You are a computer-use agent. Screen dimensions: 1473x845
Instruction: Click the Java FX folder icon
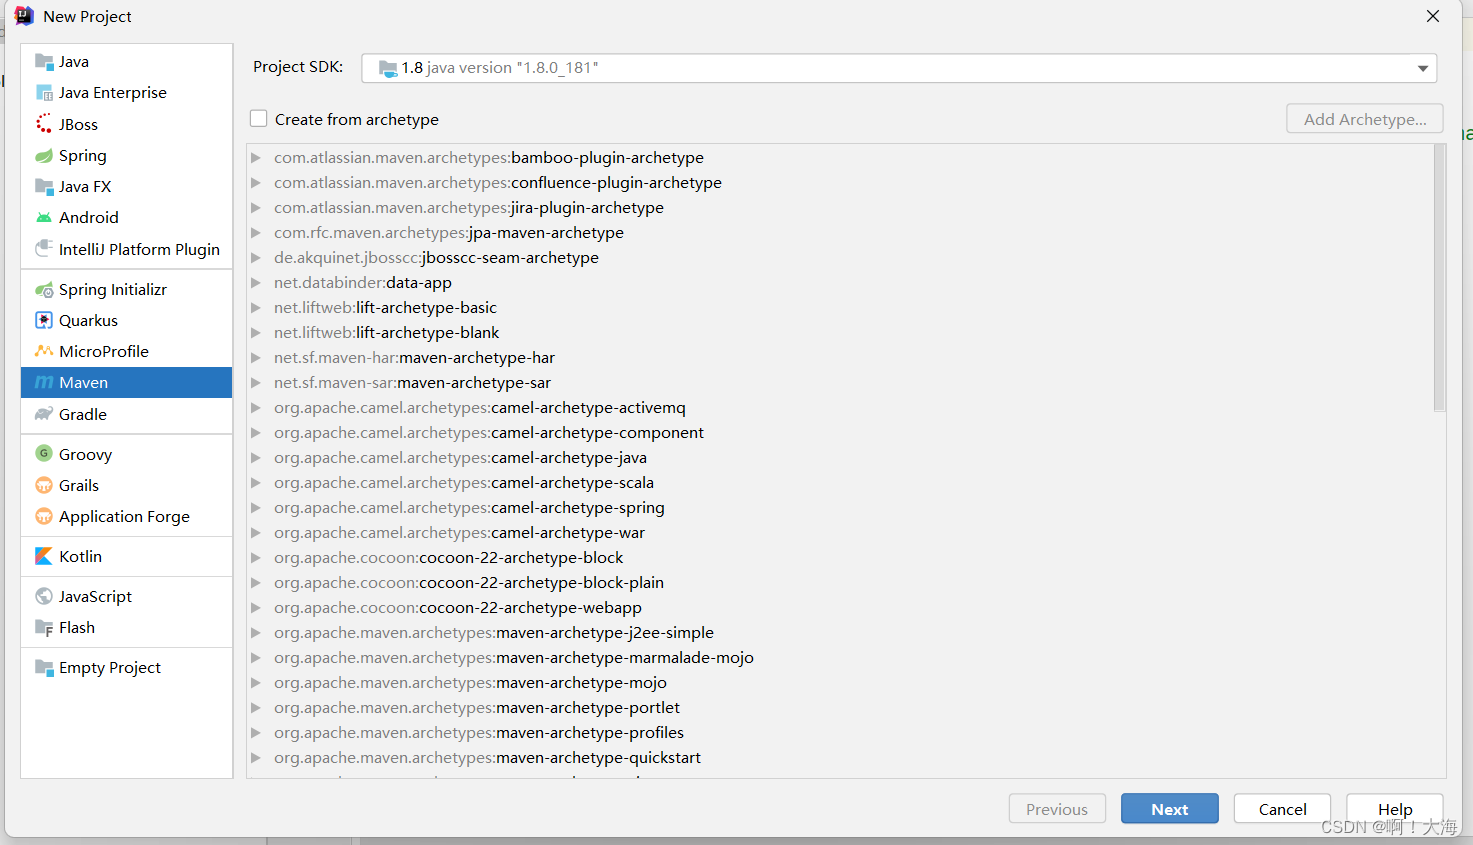(44, 187)
